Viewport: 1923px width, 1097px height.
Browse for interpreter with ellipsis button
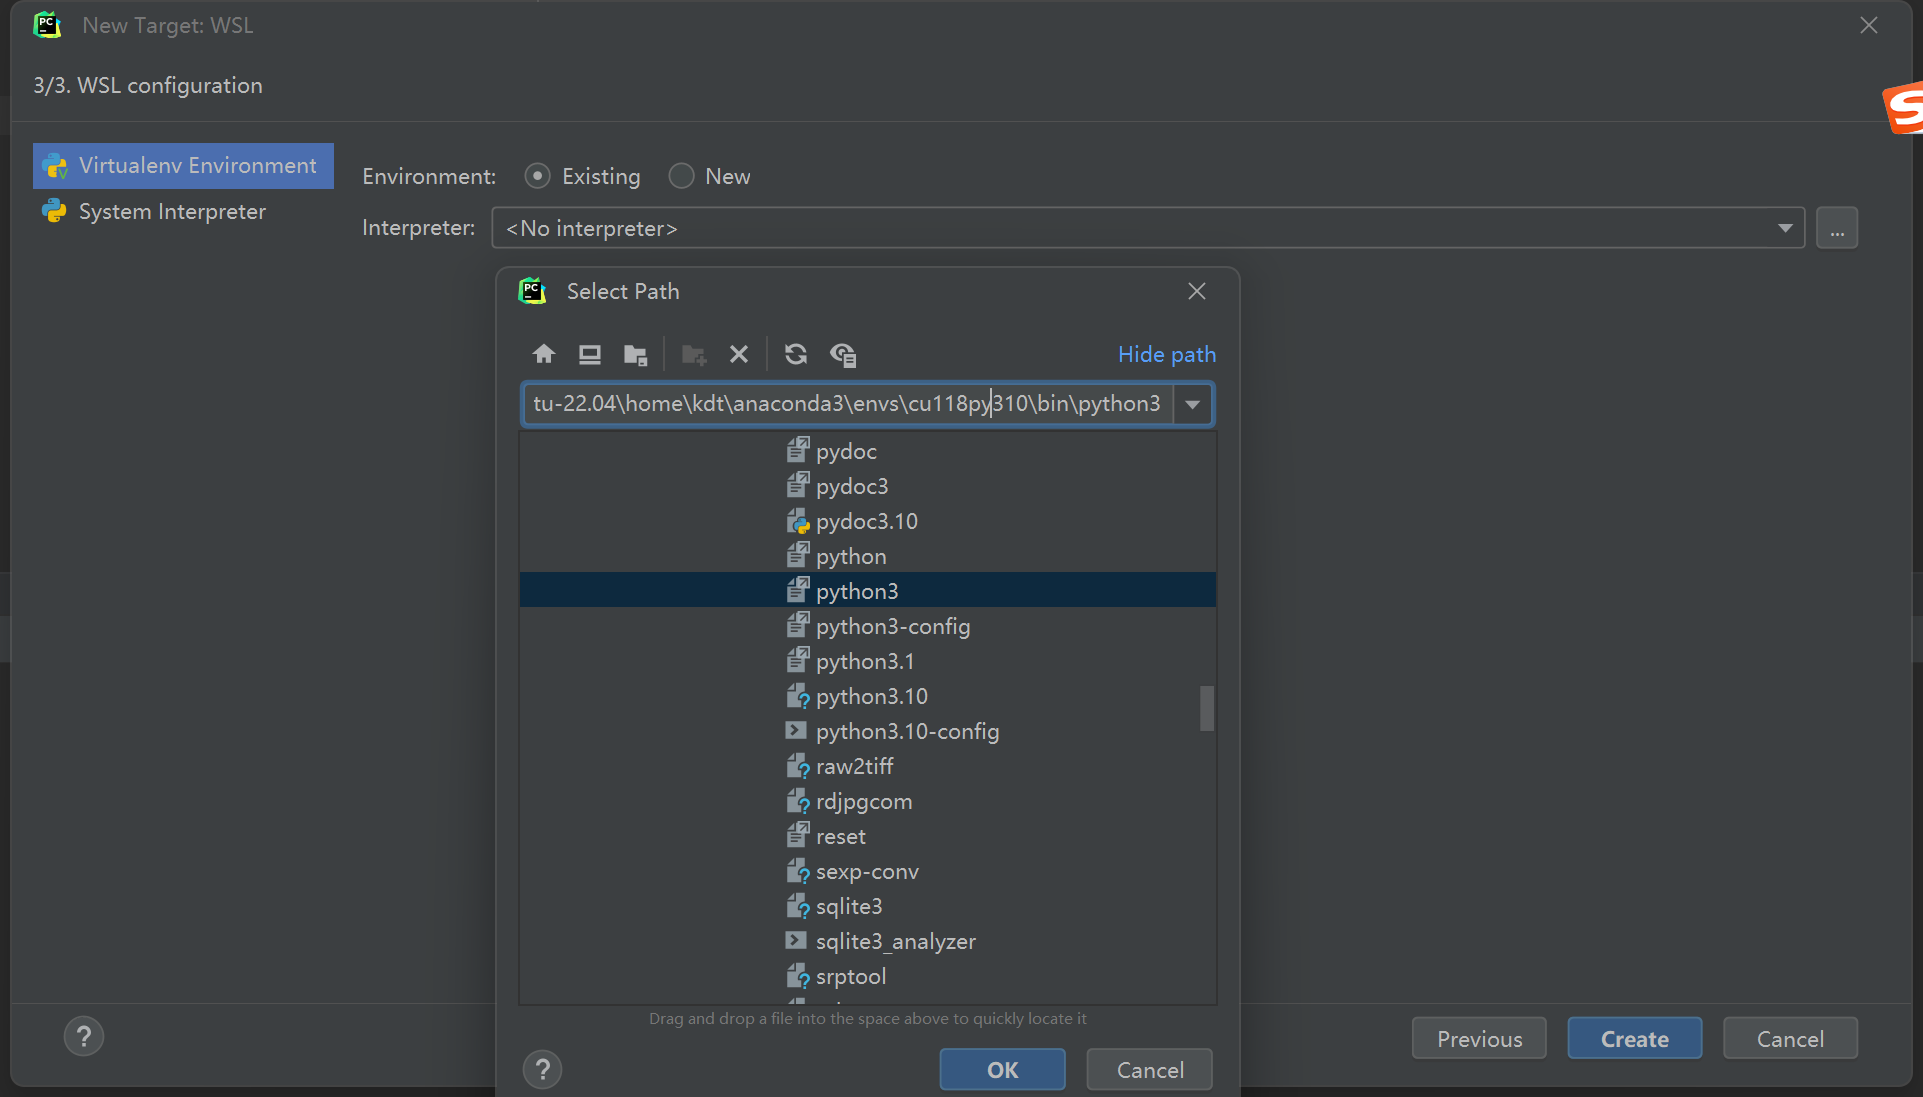click(x=1837, y=228)
